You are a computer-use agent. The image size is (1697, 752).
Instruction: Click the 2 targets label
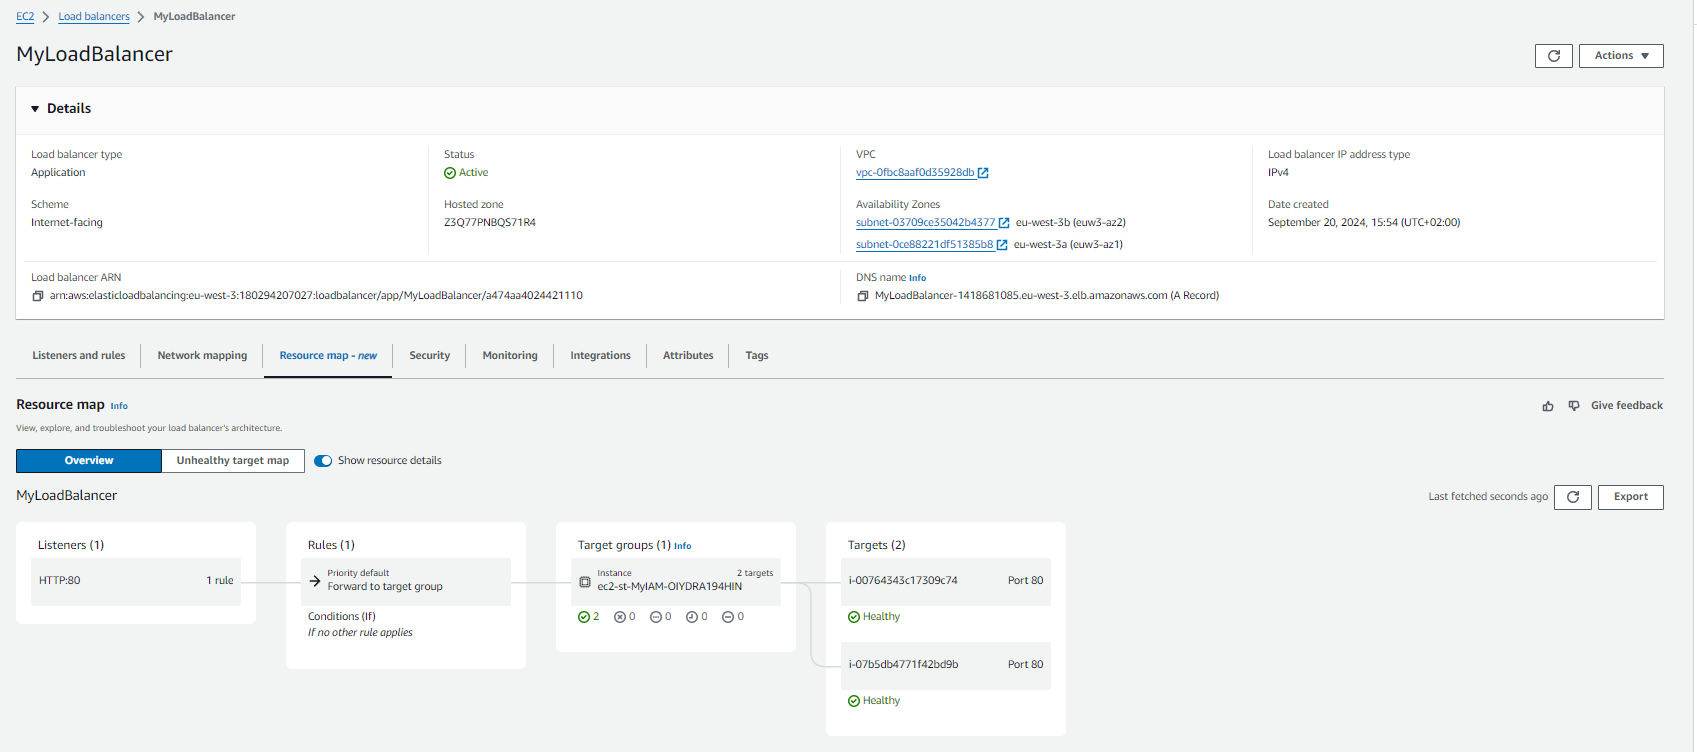(755, 574)
